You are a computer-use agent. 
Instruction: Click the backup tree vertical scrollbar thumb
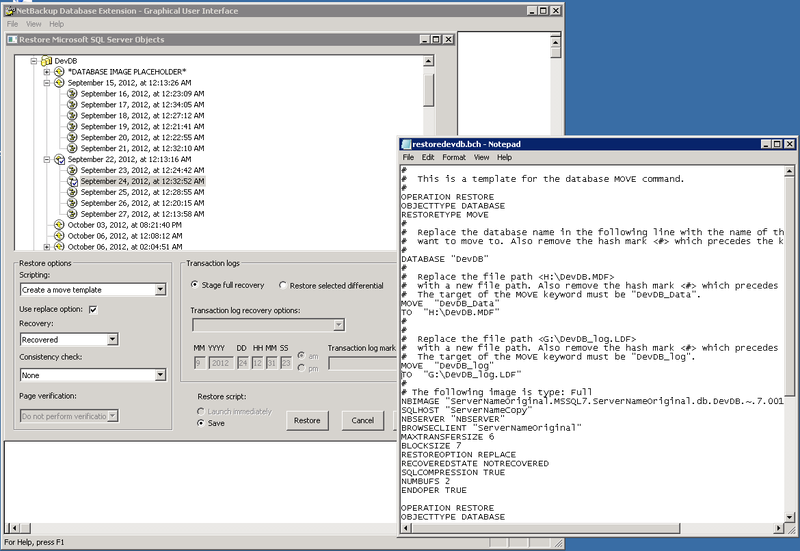click(x=429, y=90)
